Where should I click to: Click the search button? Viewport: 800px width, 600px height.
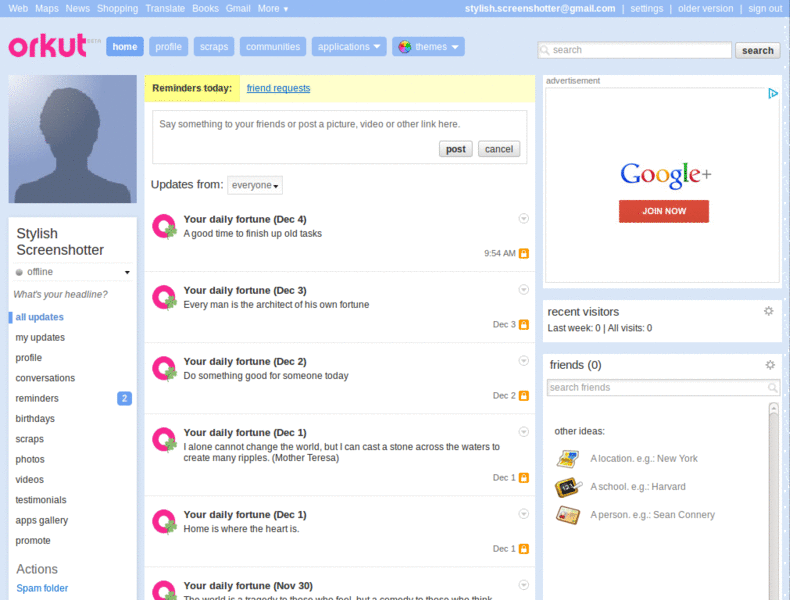(x=757, y=51)
